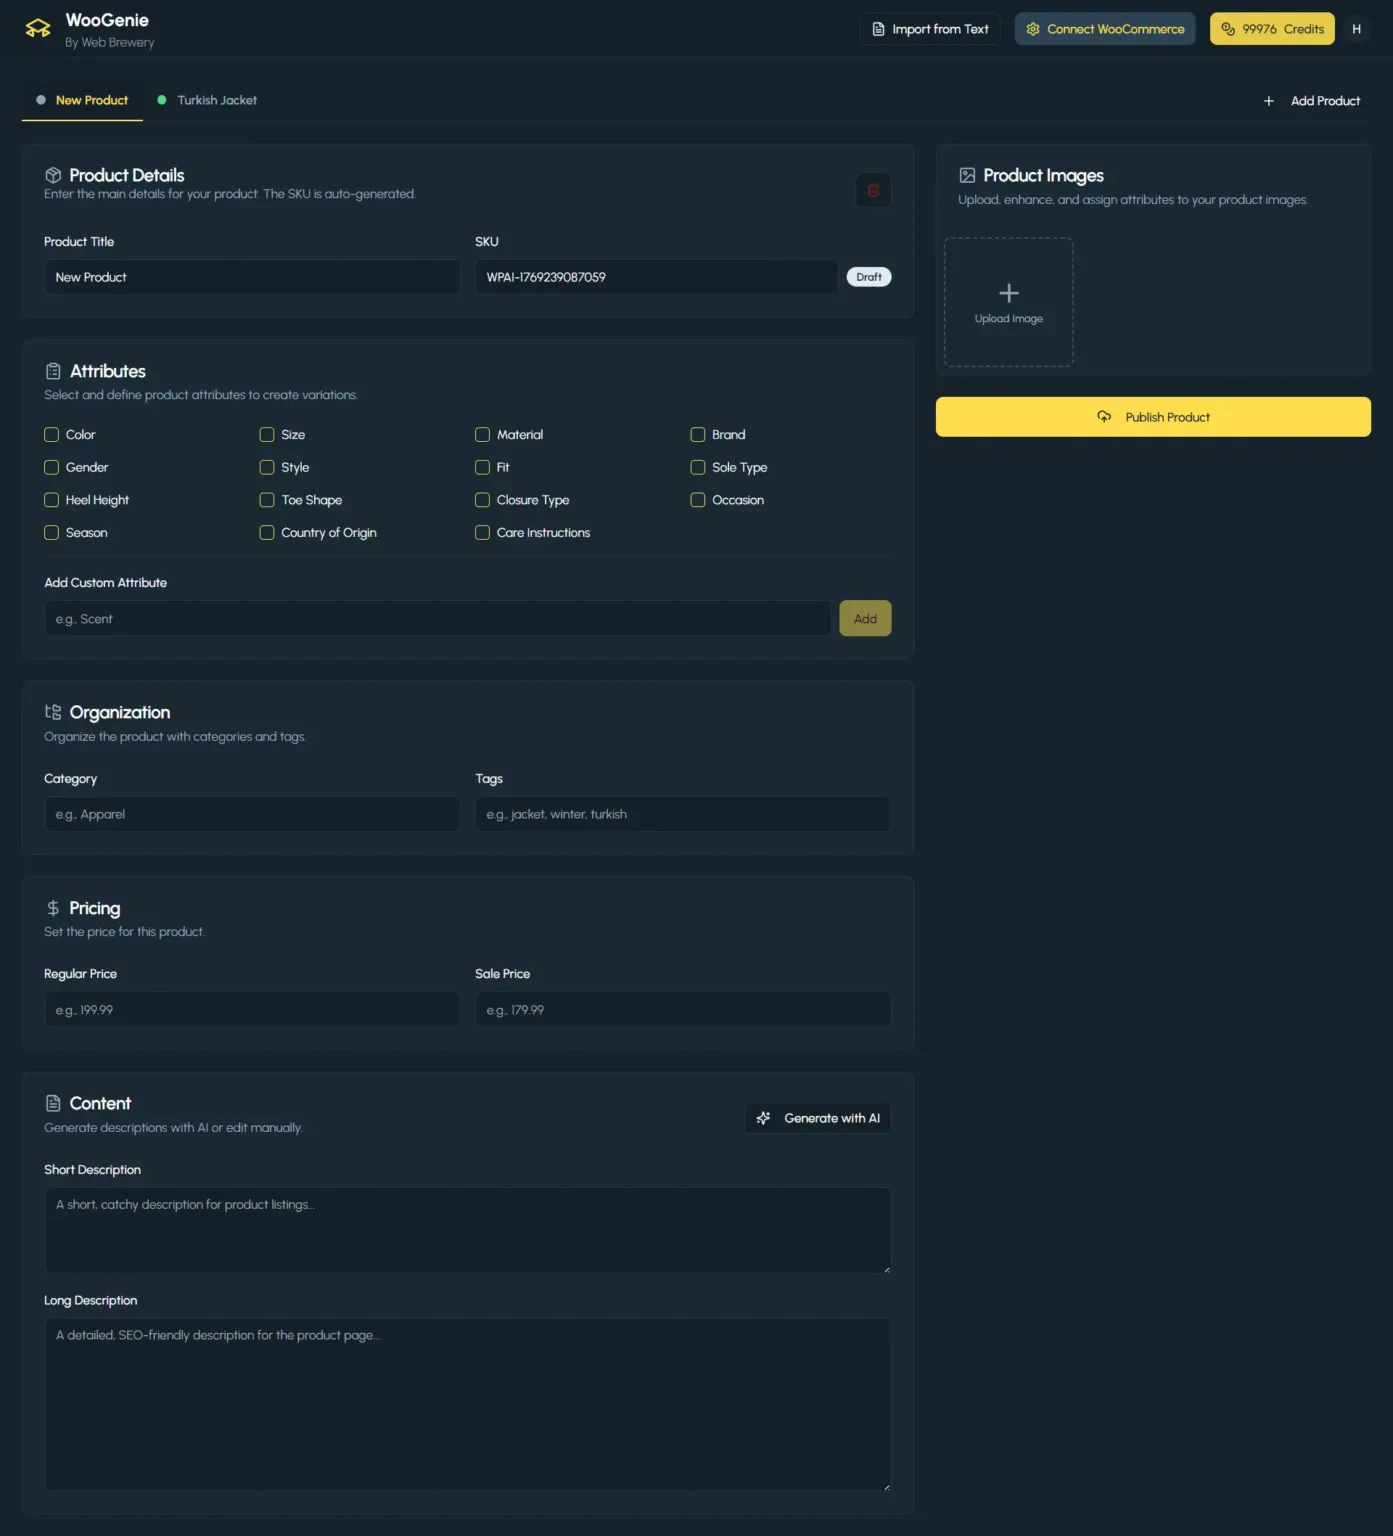
Task: Click the Category input field
Action: 252,814
